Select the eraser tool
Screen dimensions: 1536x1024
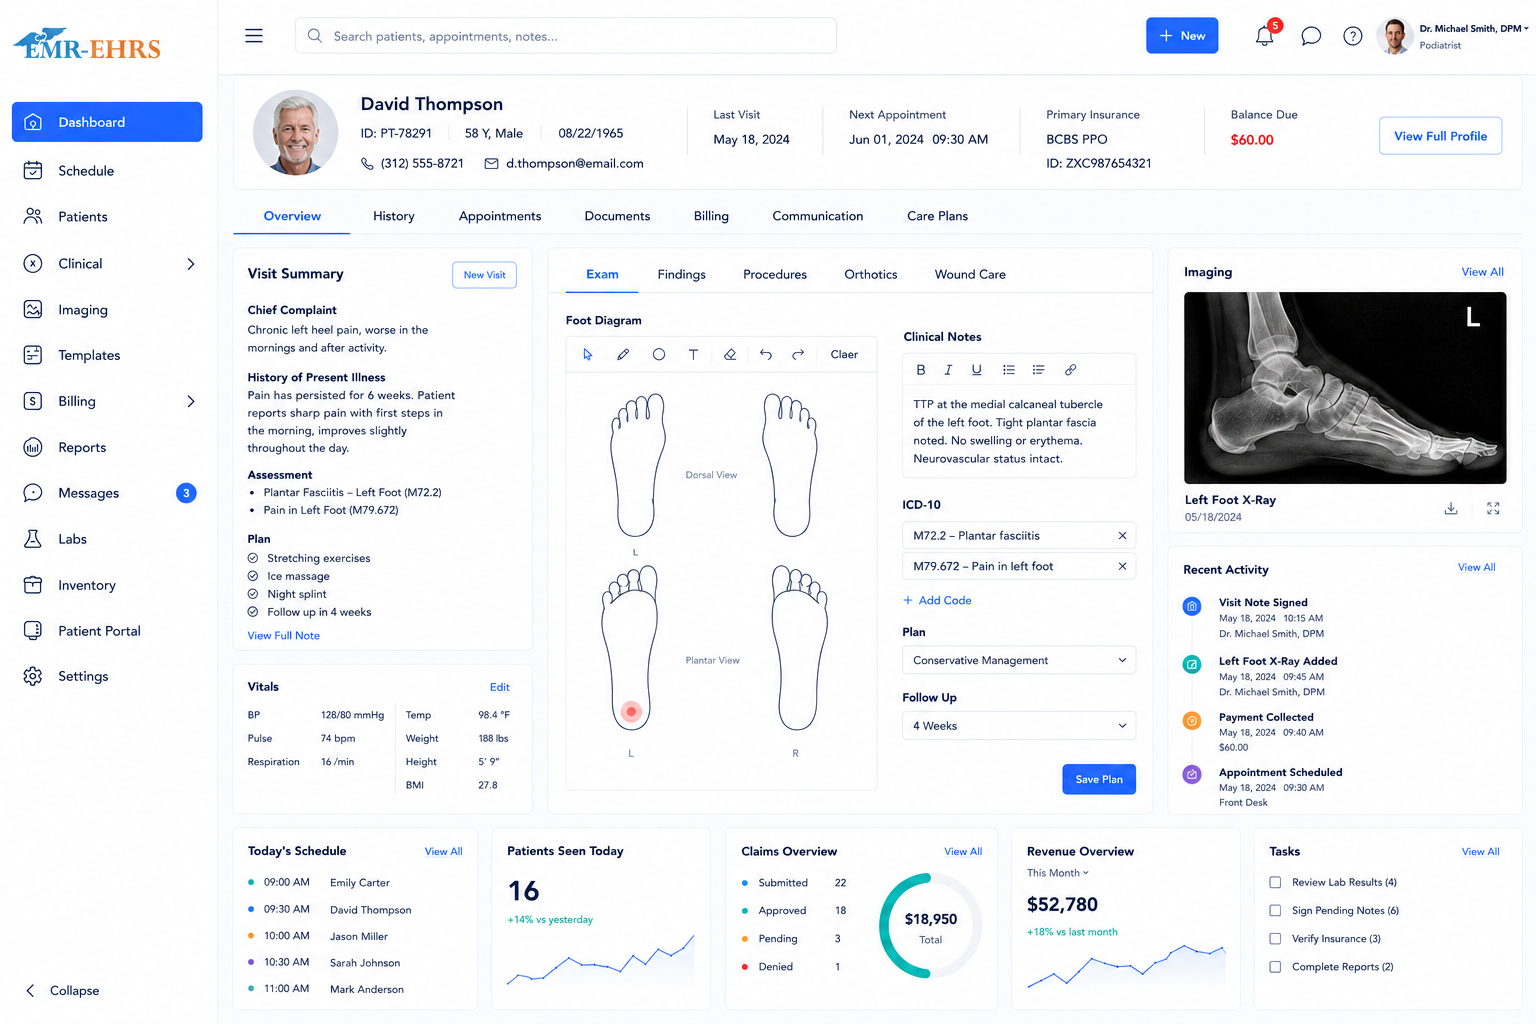pos(730,354)
